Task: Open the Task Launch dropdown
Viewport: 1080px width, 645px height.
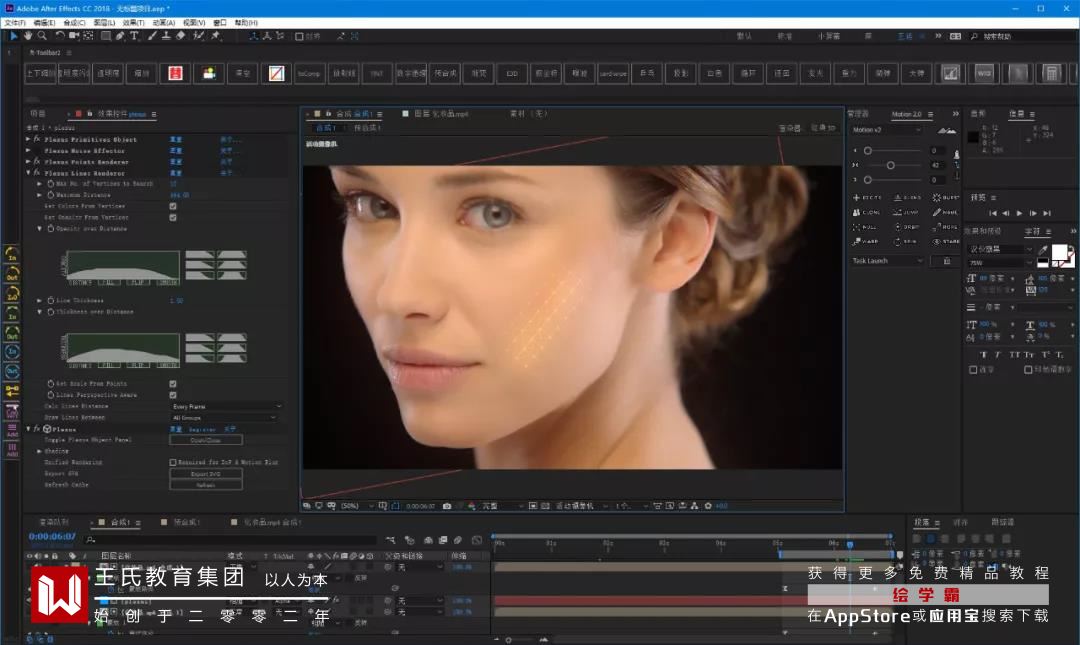Action: [x=887, y=261]
